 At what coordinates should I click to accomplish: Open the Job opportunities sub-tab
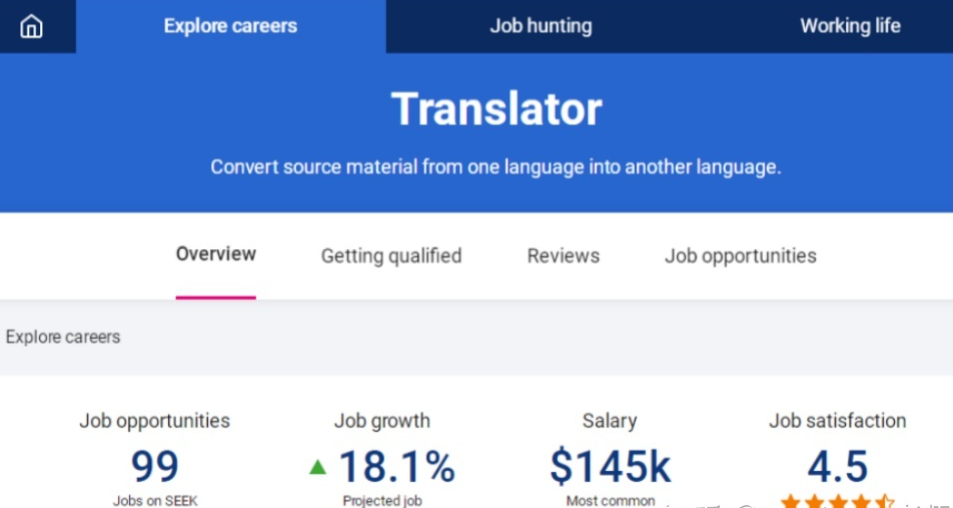740,256
